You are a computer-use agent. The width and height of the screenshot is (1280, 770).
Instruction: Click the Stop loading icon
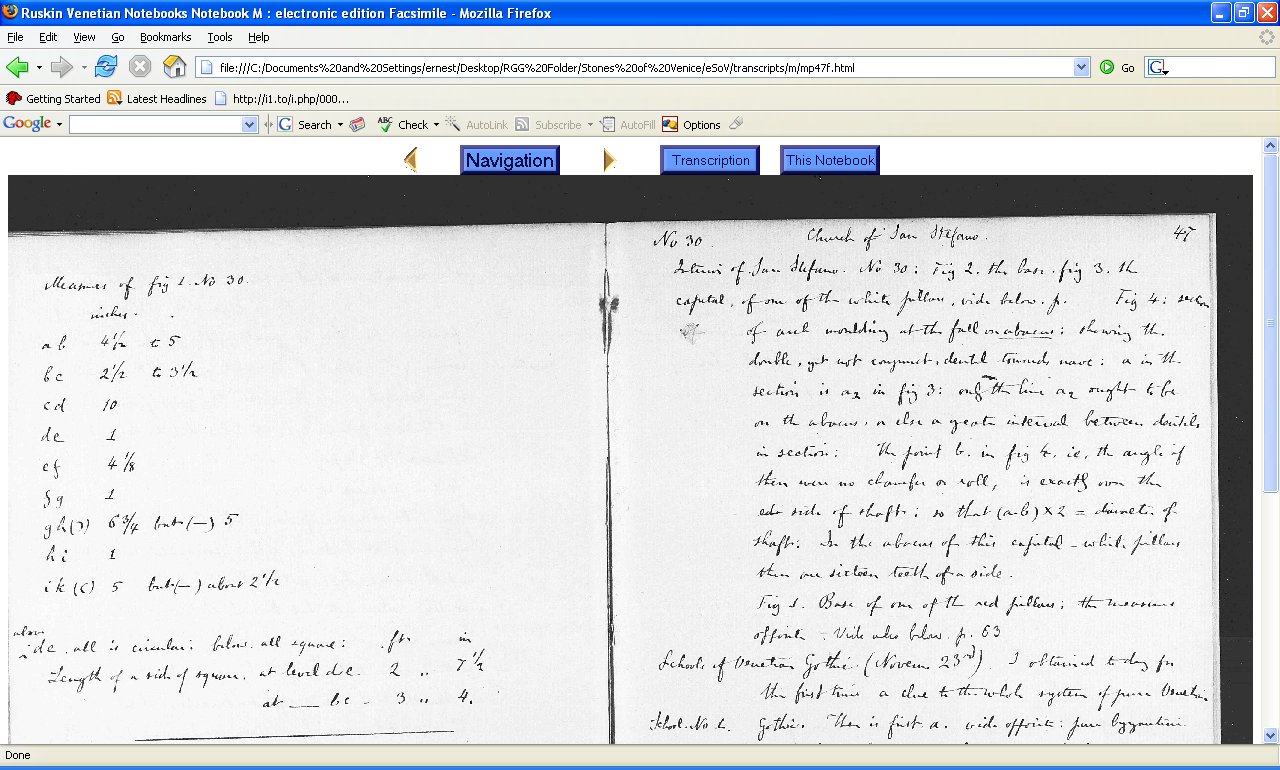[x=140, y=67]
